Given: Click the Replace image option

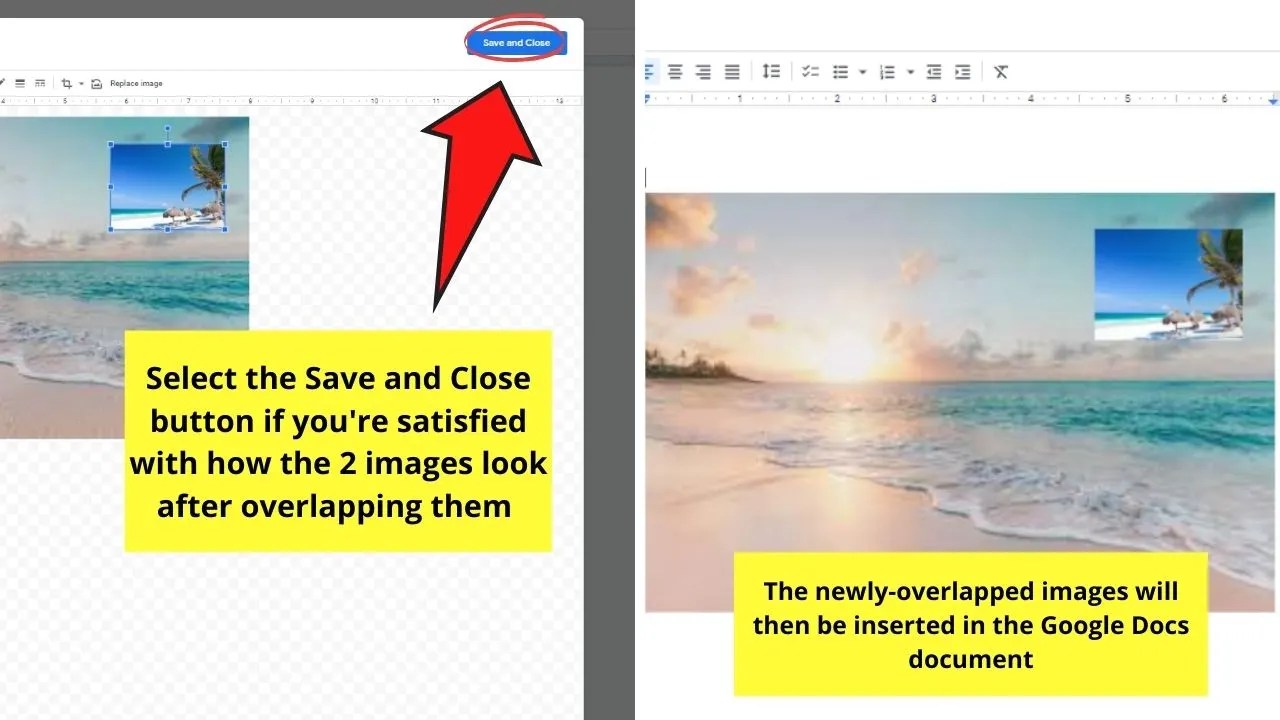Looking at the screenshot, I should pyautogui.click(x=134, y=83).
